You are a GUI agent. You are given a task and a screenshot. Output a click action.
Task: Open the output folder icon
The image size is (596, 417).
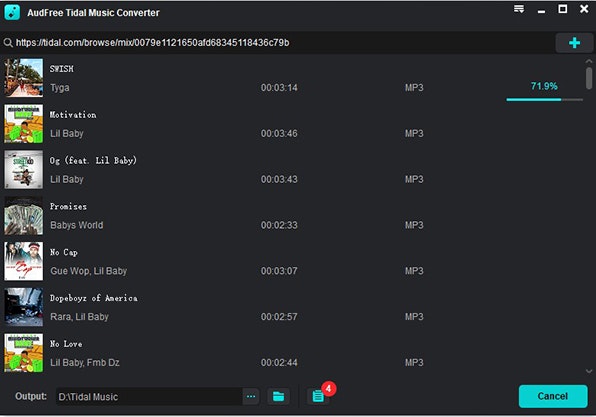tap(278, 396)
